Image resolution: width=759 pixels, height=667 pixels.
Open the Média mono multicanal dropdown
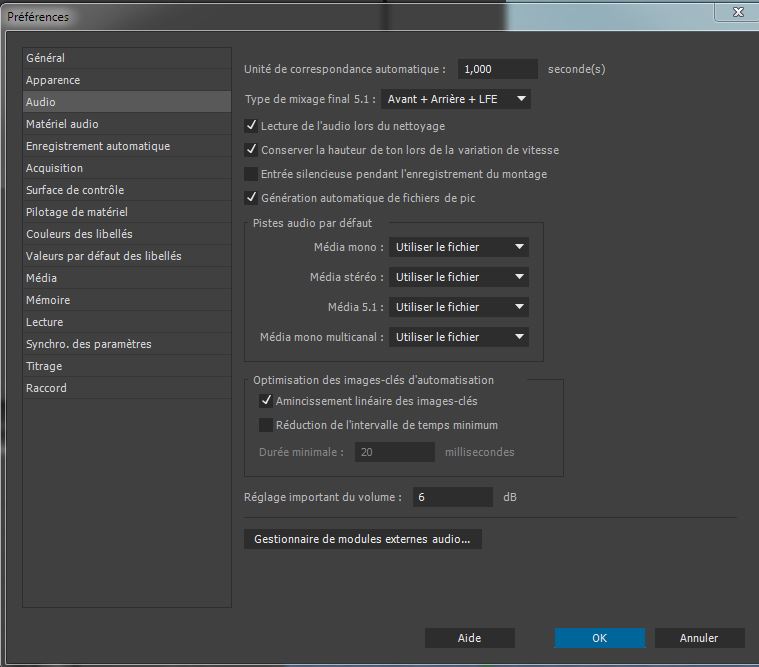tap(459, 337)
